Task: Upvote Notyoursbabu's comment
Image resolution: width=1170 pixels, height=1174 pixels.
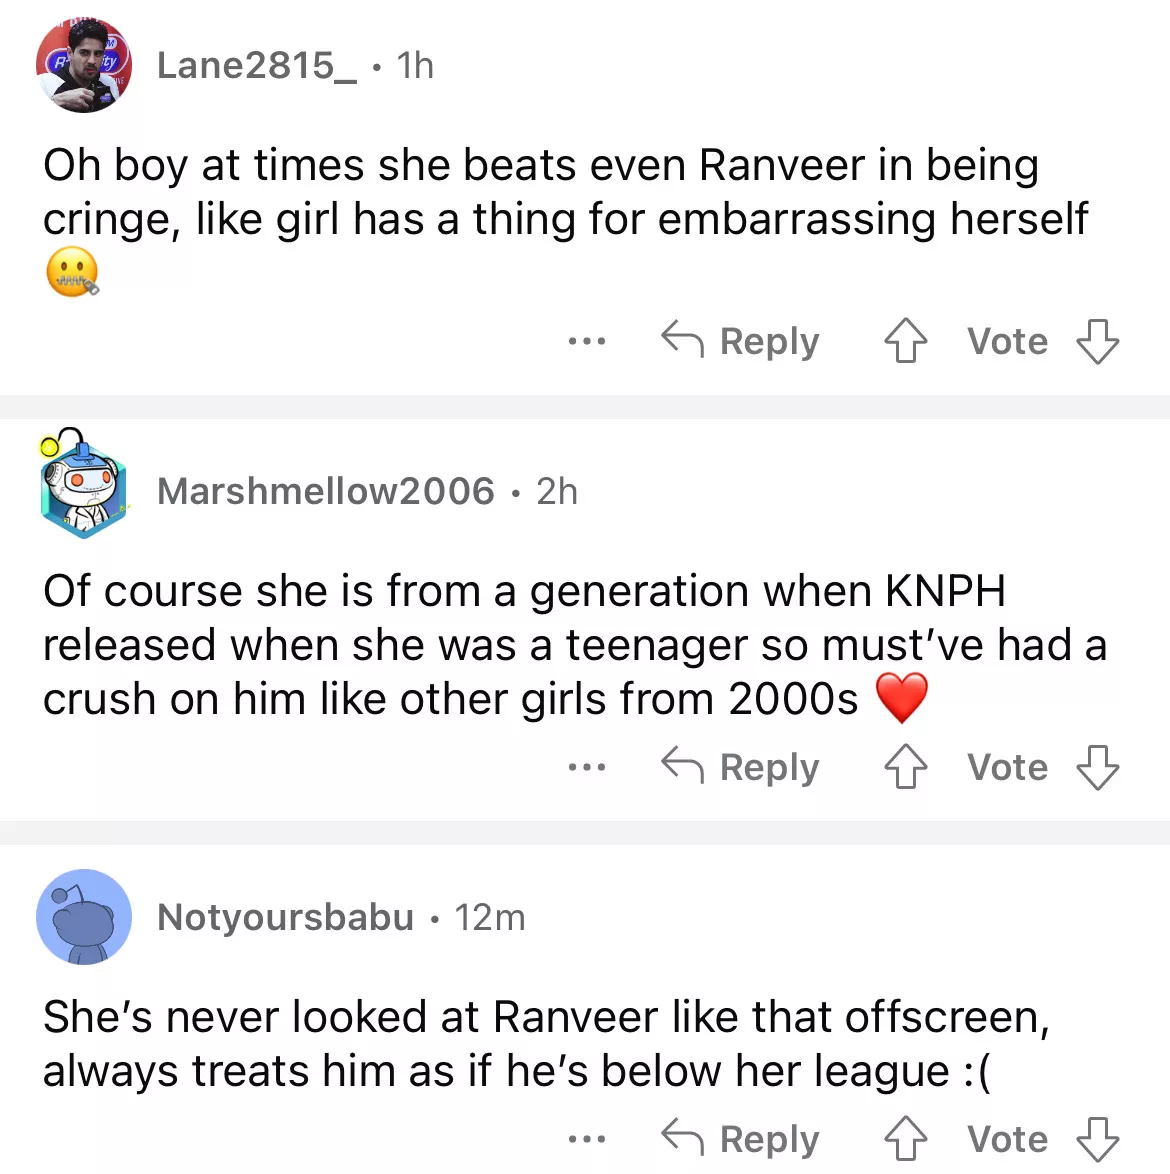Action: (905, 1139)
